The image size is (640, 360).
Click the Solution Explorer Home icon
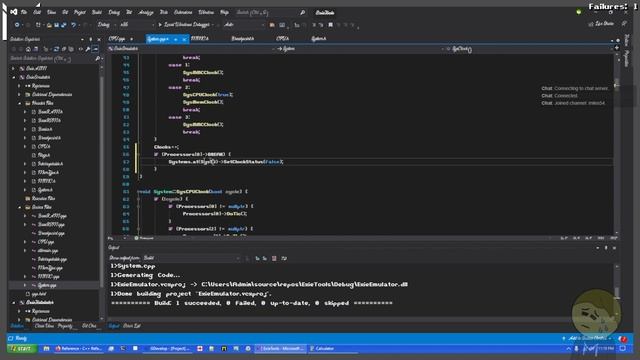pyautogui.click(x=28, y=49)
